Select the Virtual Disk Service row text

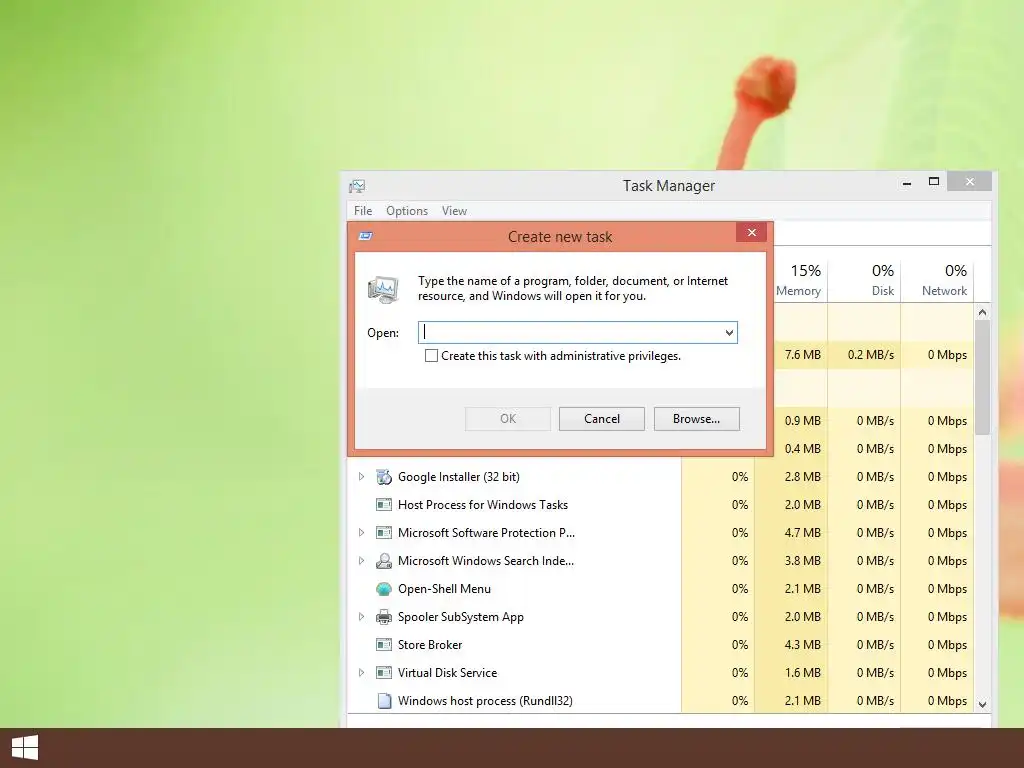447,673
